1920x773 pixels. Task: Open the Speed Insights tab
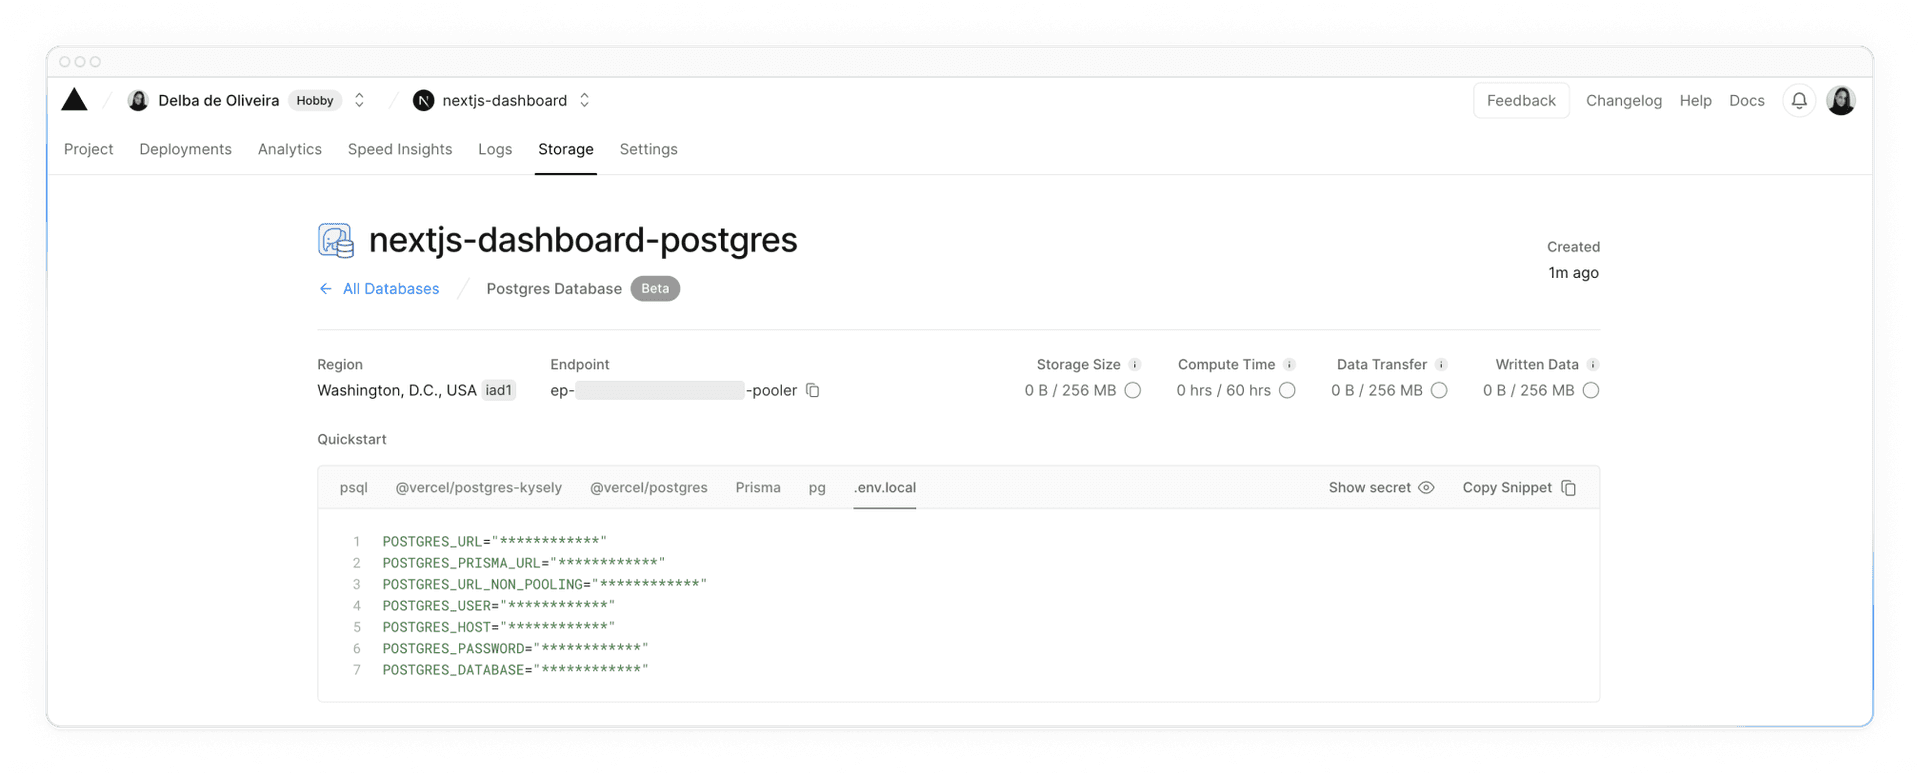pyautogui.click(x=400, y=149)
